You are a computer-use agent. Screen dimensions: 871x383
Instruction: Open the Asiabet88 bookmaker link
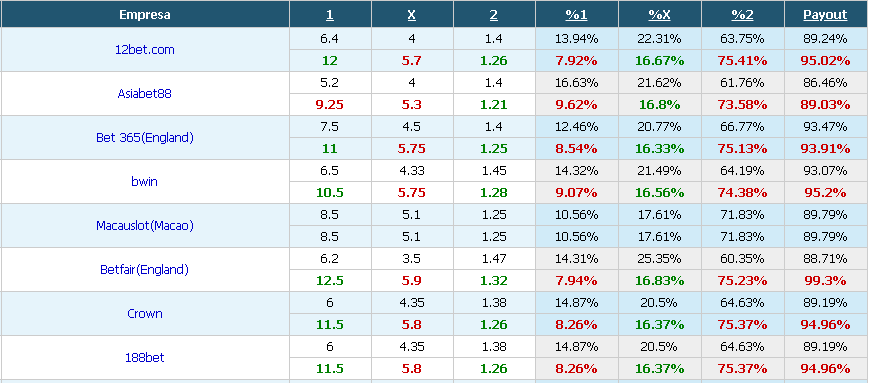(x=144, y=93)
